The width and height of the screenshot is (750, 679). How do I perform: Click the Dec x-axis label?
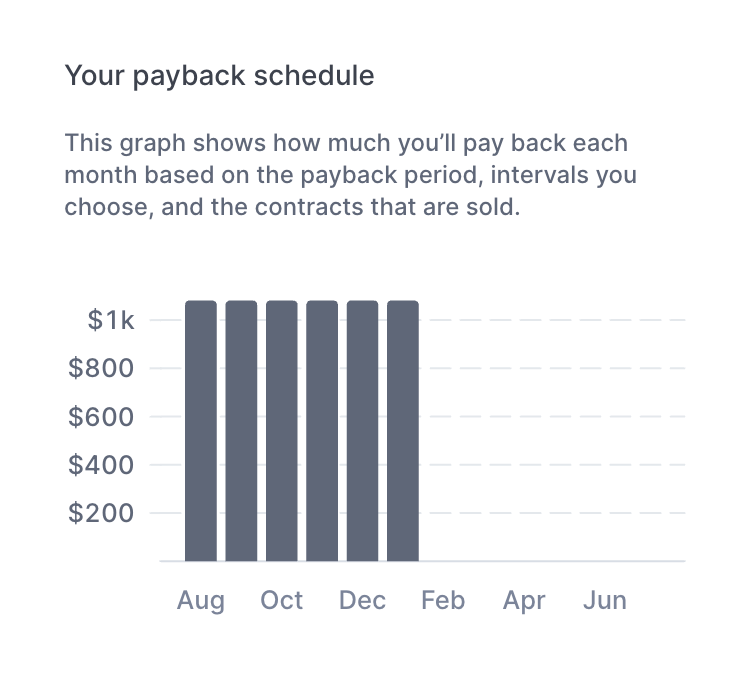pos(362,600)
